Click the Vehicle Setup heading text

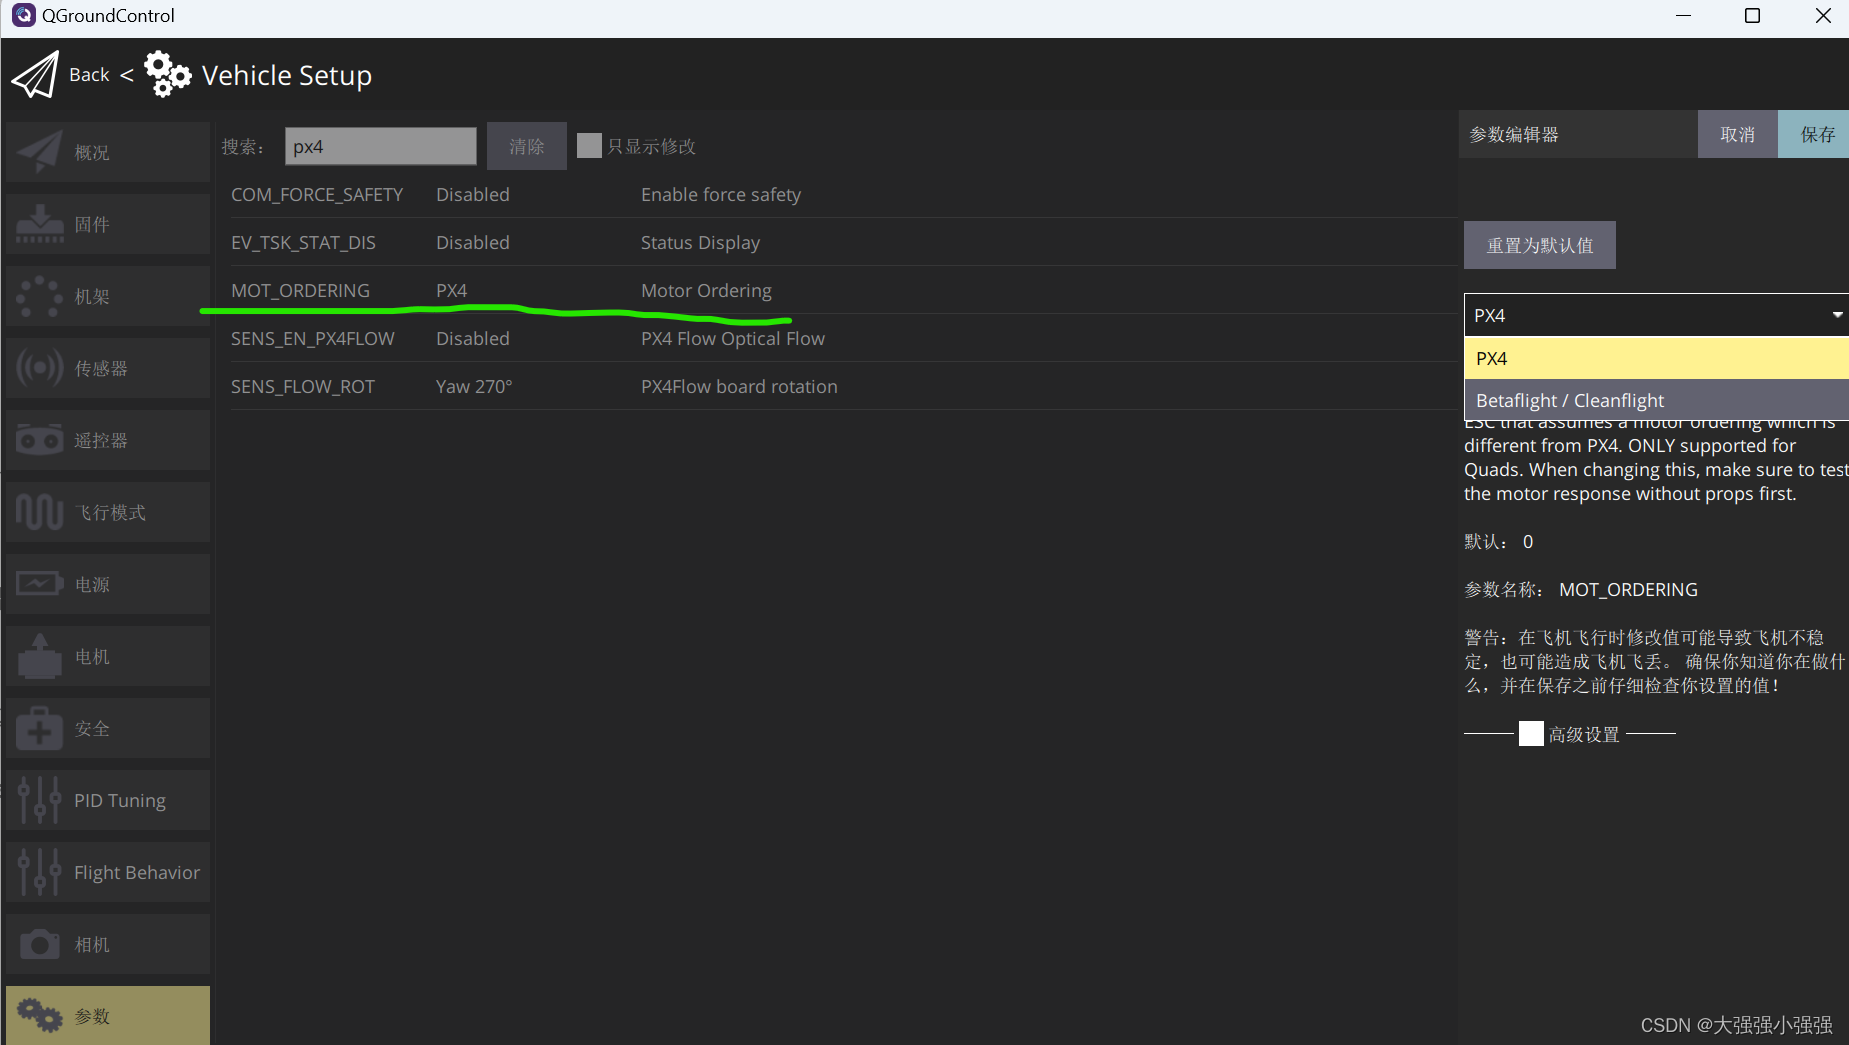click(287, 75)
